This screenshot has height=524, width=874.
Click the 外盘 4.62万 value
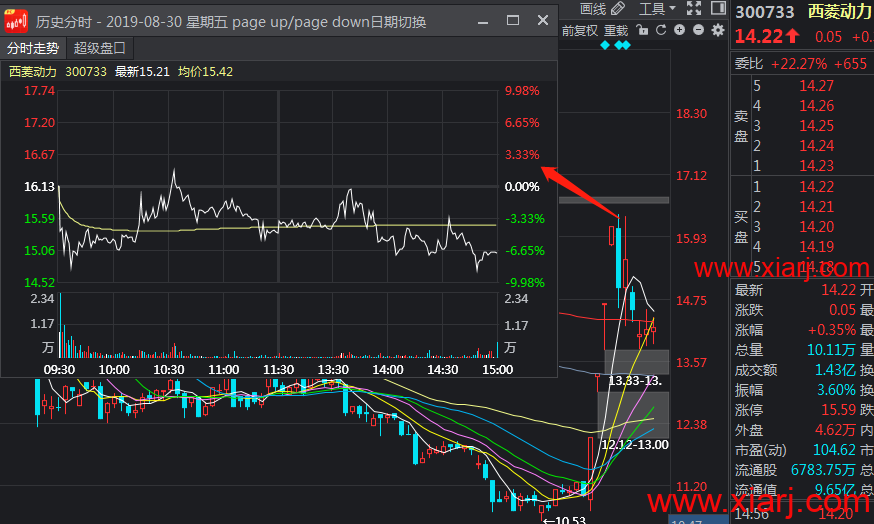click(835, 430)
